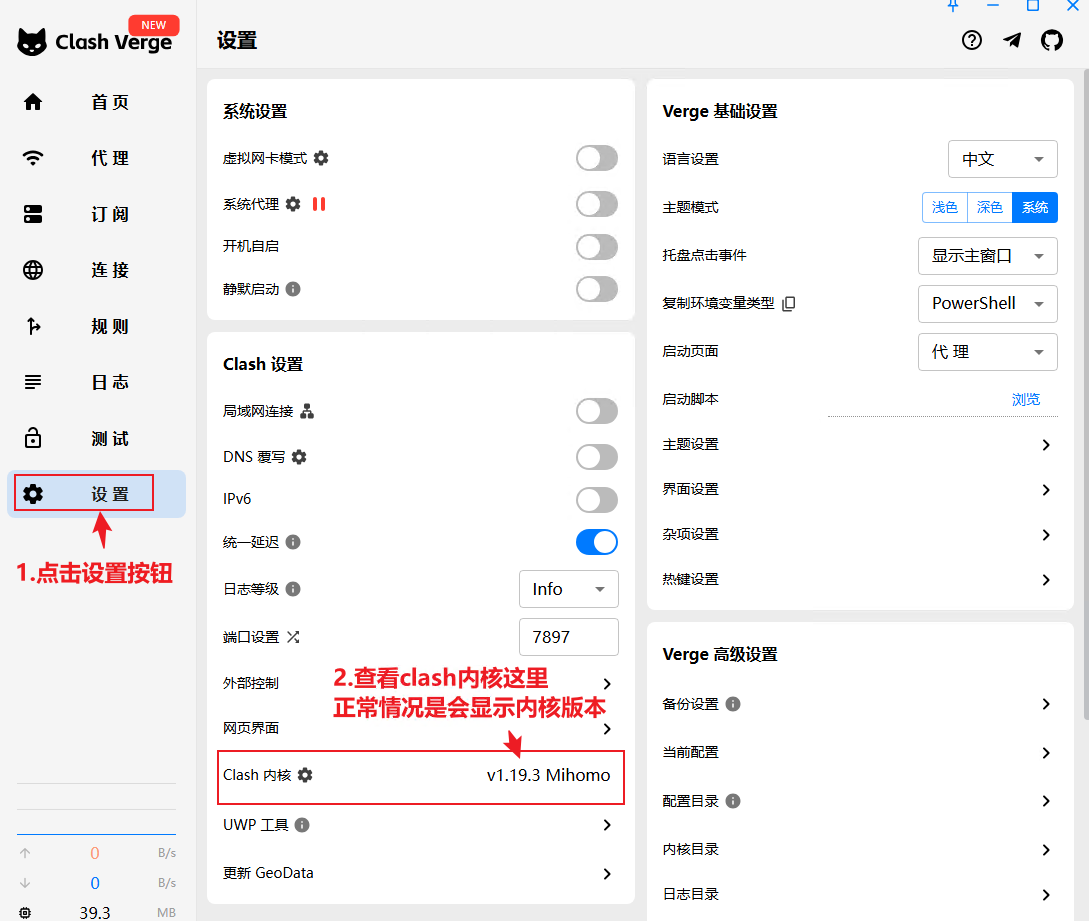The height and width of the screenshot is (921, 1089).
Task: Open the 语言设置 dropdown showing 中文
Action: pos(1002,159)
